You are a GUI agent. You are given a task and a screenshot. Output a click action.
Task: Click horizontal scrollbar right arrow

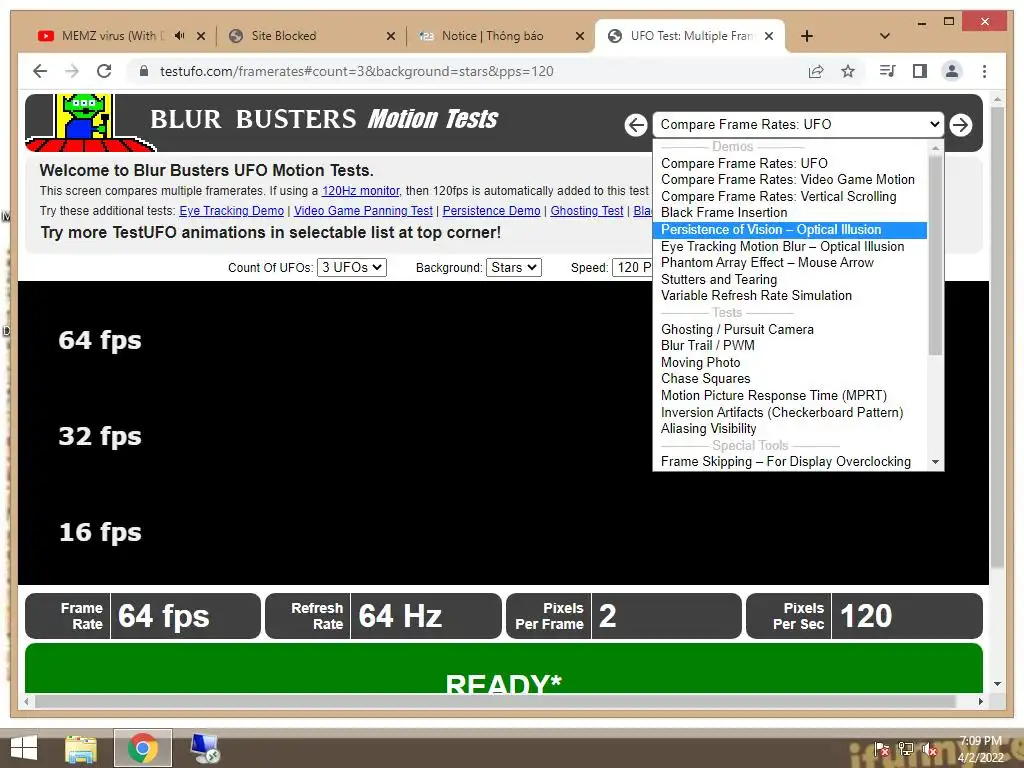(x=981, y=701)
